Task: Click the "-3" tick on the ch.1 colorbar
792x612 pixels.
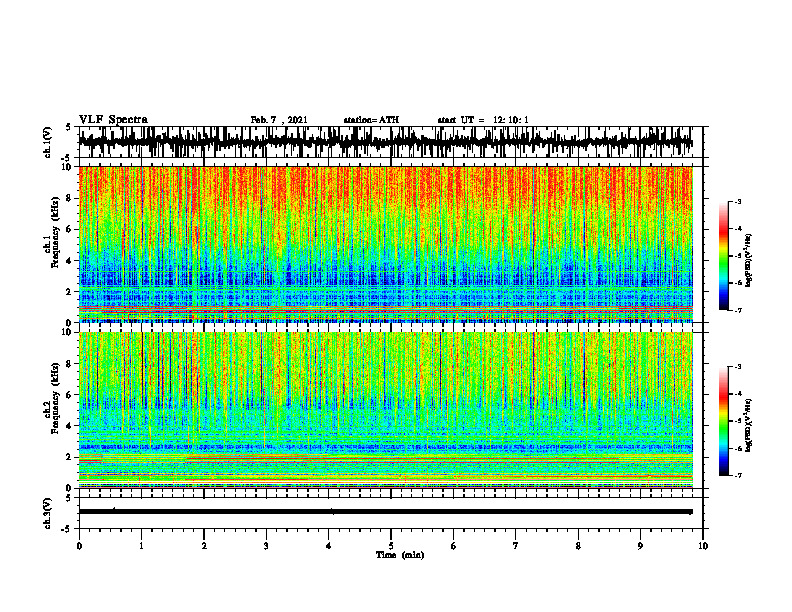Action: coord(738,202)
